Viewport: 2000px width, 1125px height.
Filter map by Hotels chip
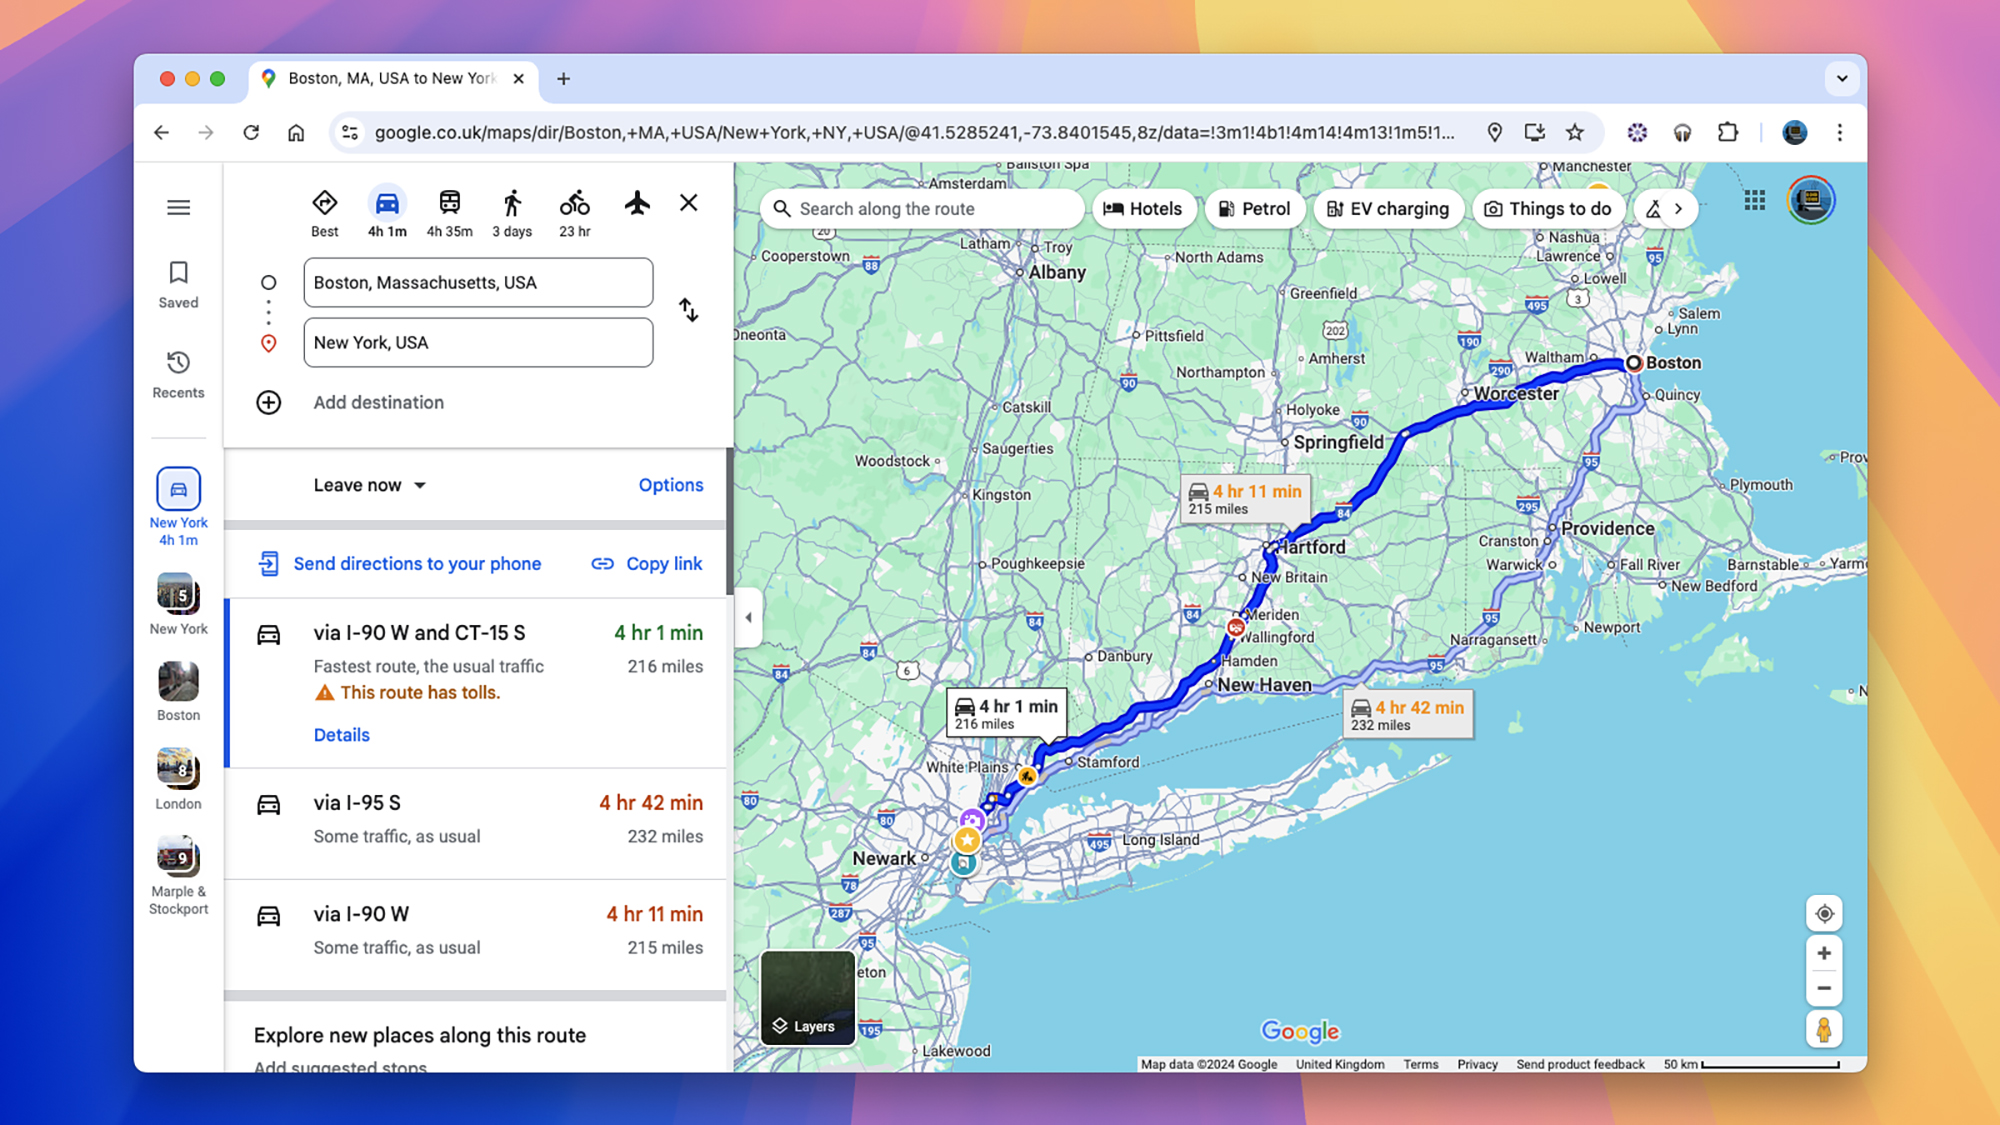[1143, 209]
